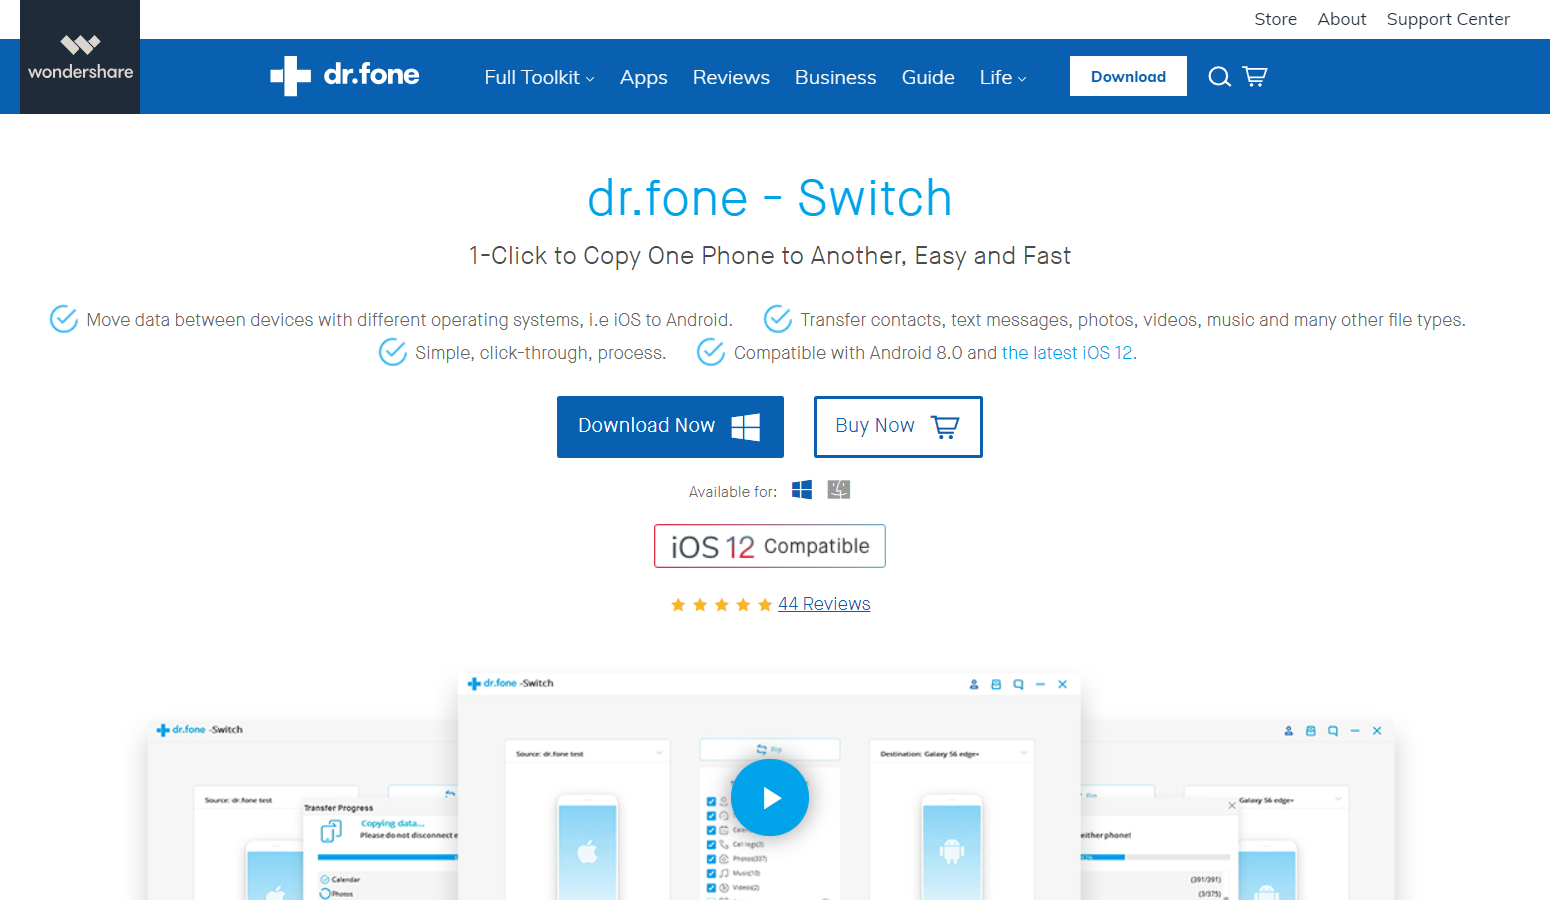Screen dimensions: 1550x900
Task: Open the 44 Reviews link
Action: pos(824,604)
